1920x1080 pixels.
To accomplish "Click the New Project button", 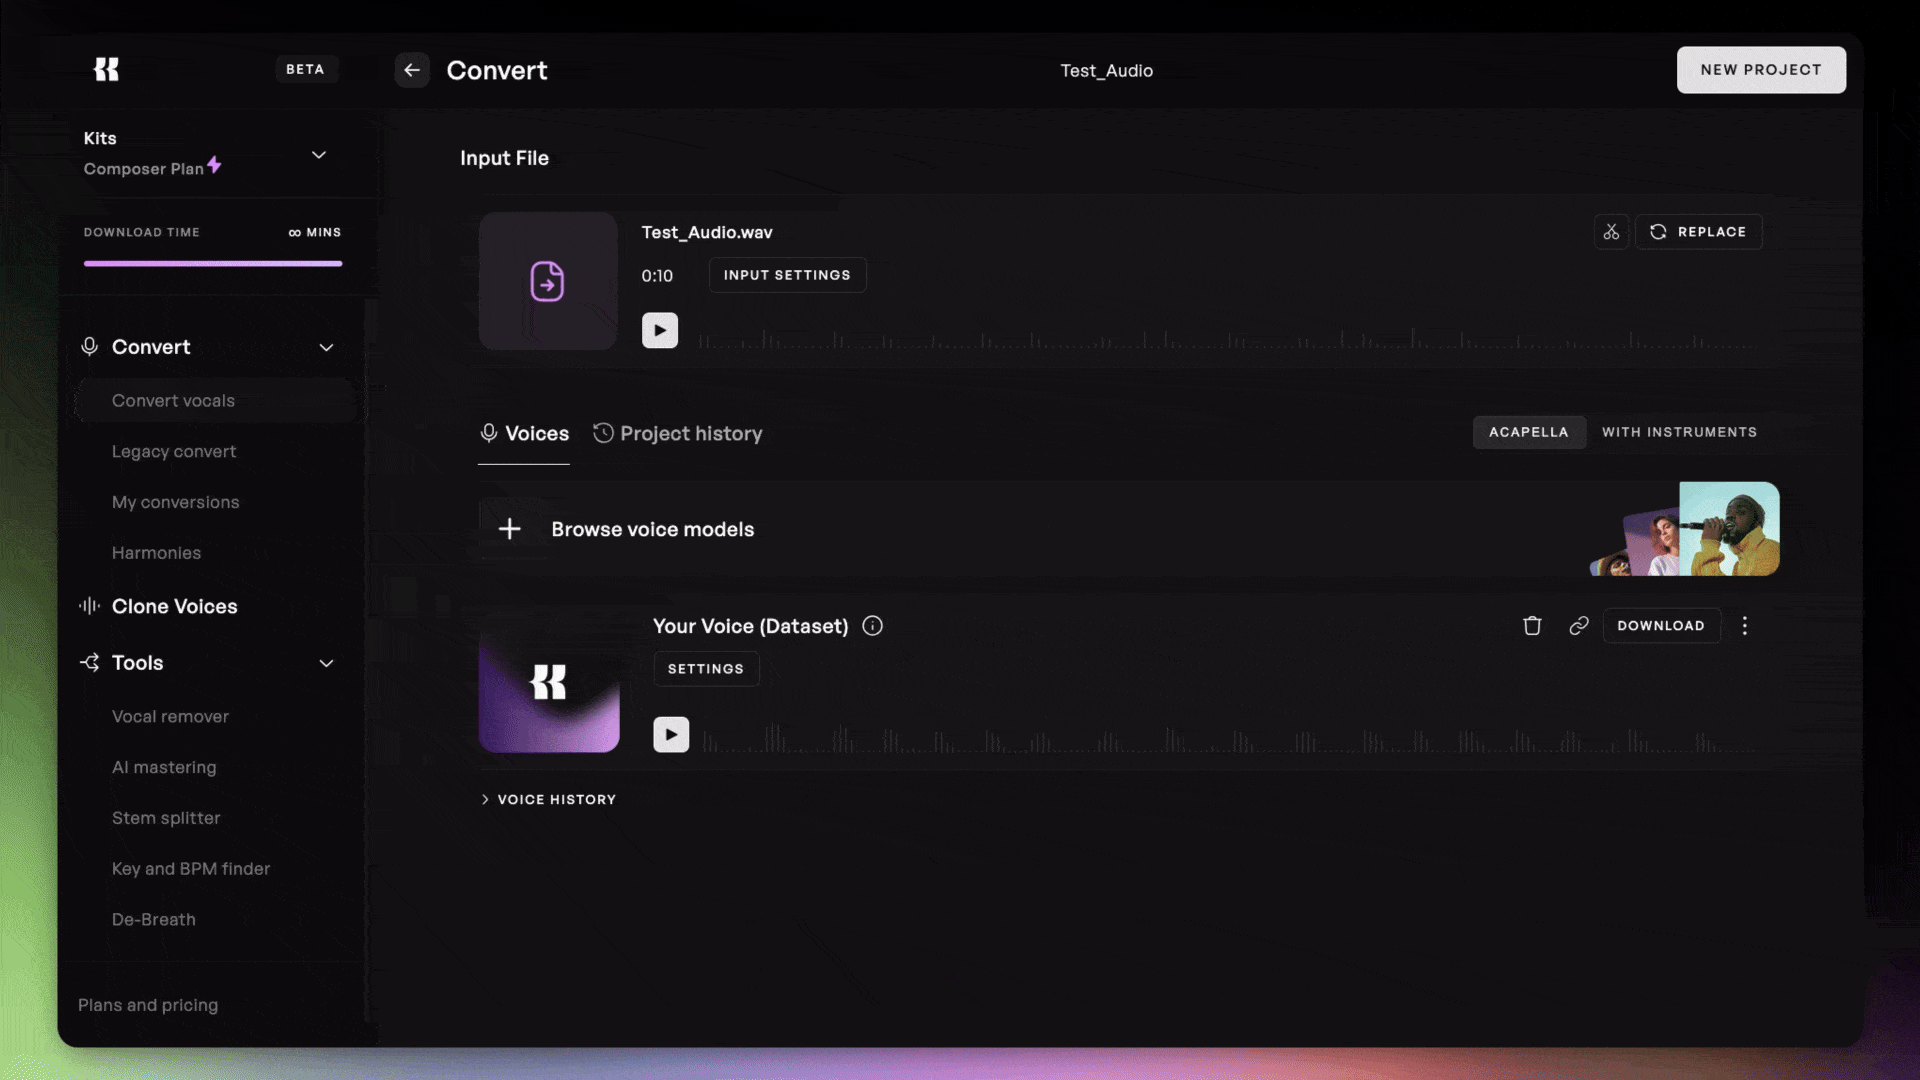I will (x=1761, y=70).
